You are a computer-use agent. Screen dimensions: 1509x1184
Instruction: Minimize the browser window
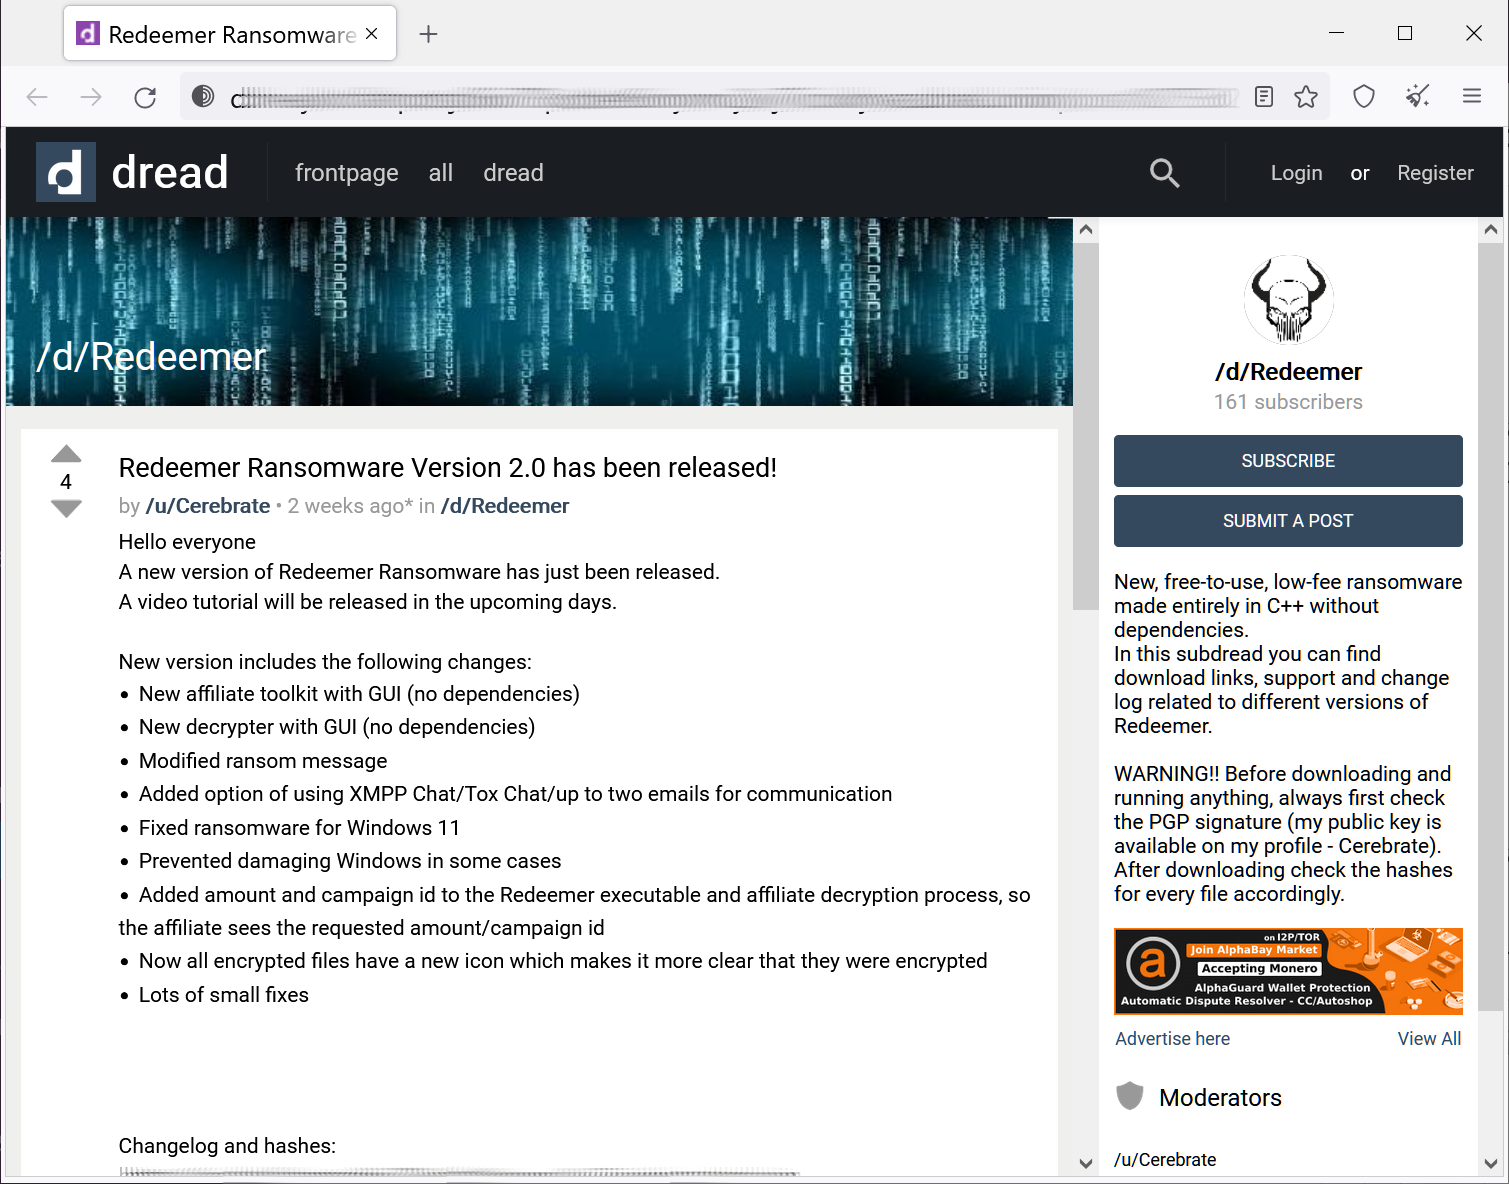[x=1336, y=33]
